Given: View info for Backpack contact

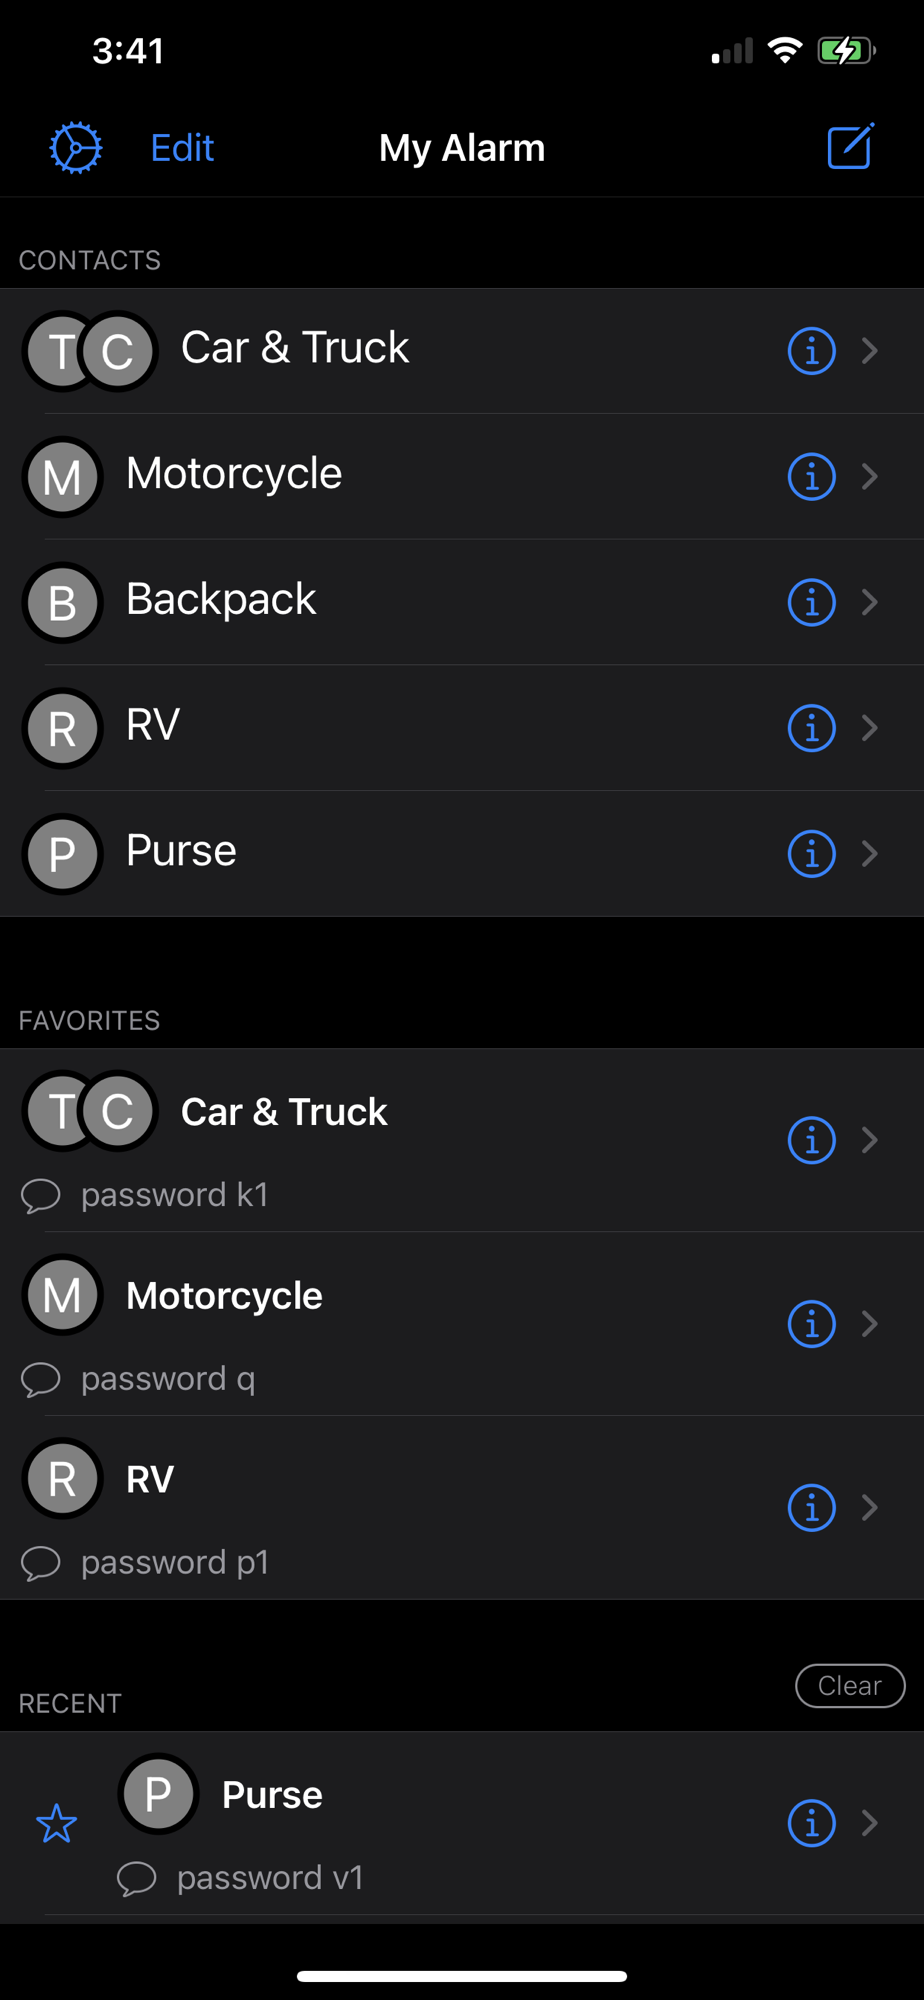Looking at the screenshot, I should (811, 602).
